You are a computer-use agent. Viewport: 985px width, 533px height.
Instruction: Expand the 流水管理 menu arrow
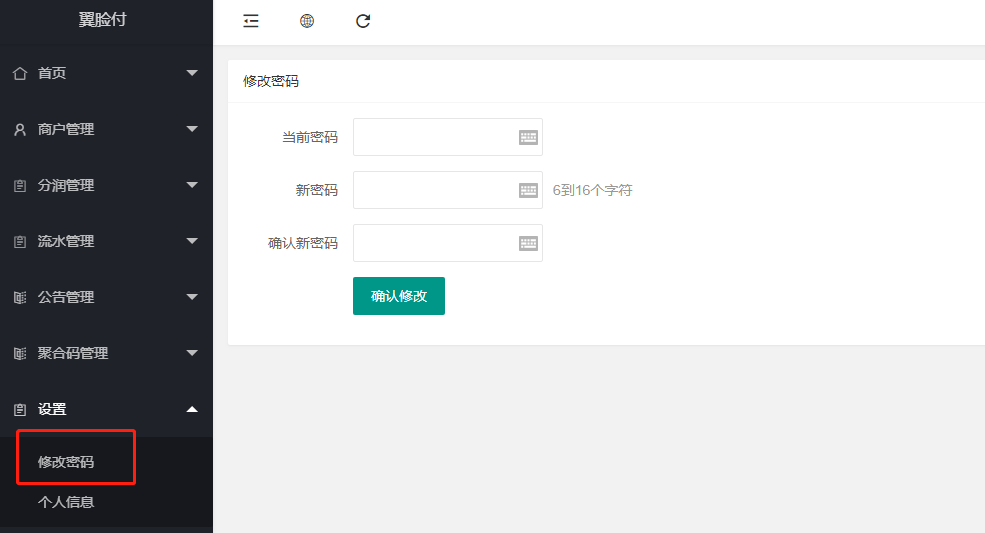pos(192,241)
